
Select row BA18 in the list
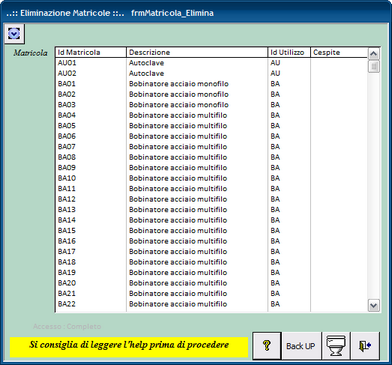pyautogui.click(x=211, y=262)
